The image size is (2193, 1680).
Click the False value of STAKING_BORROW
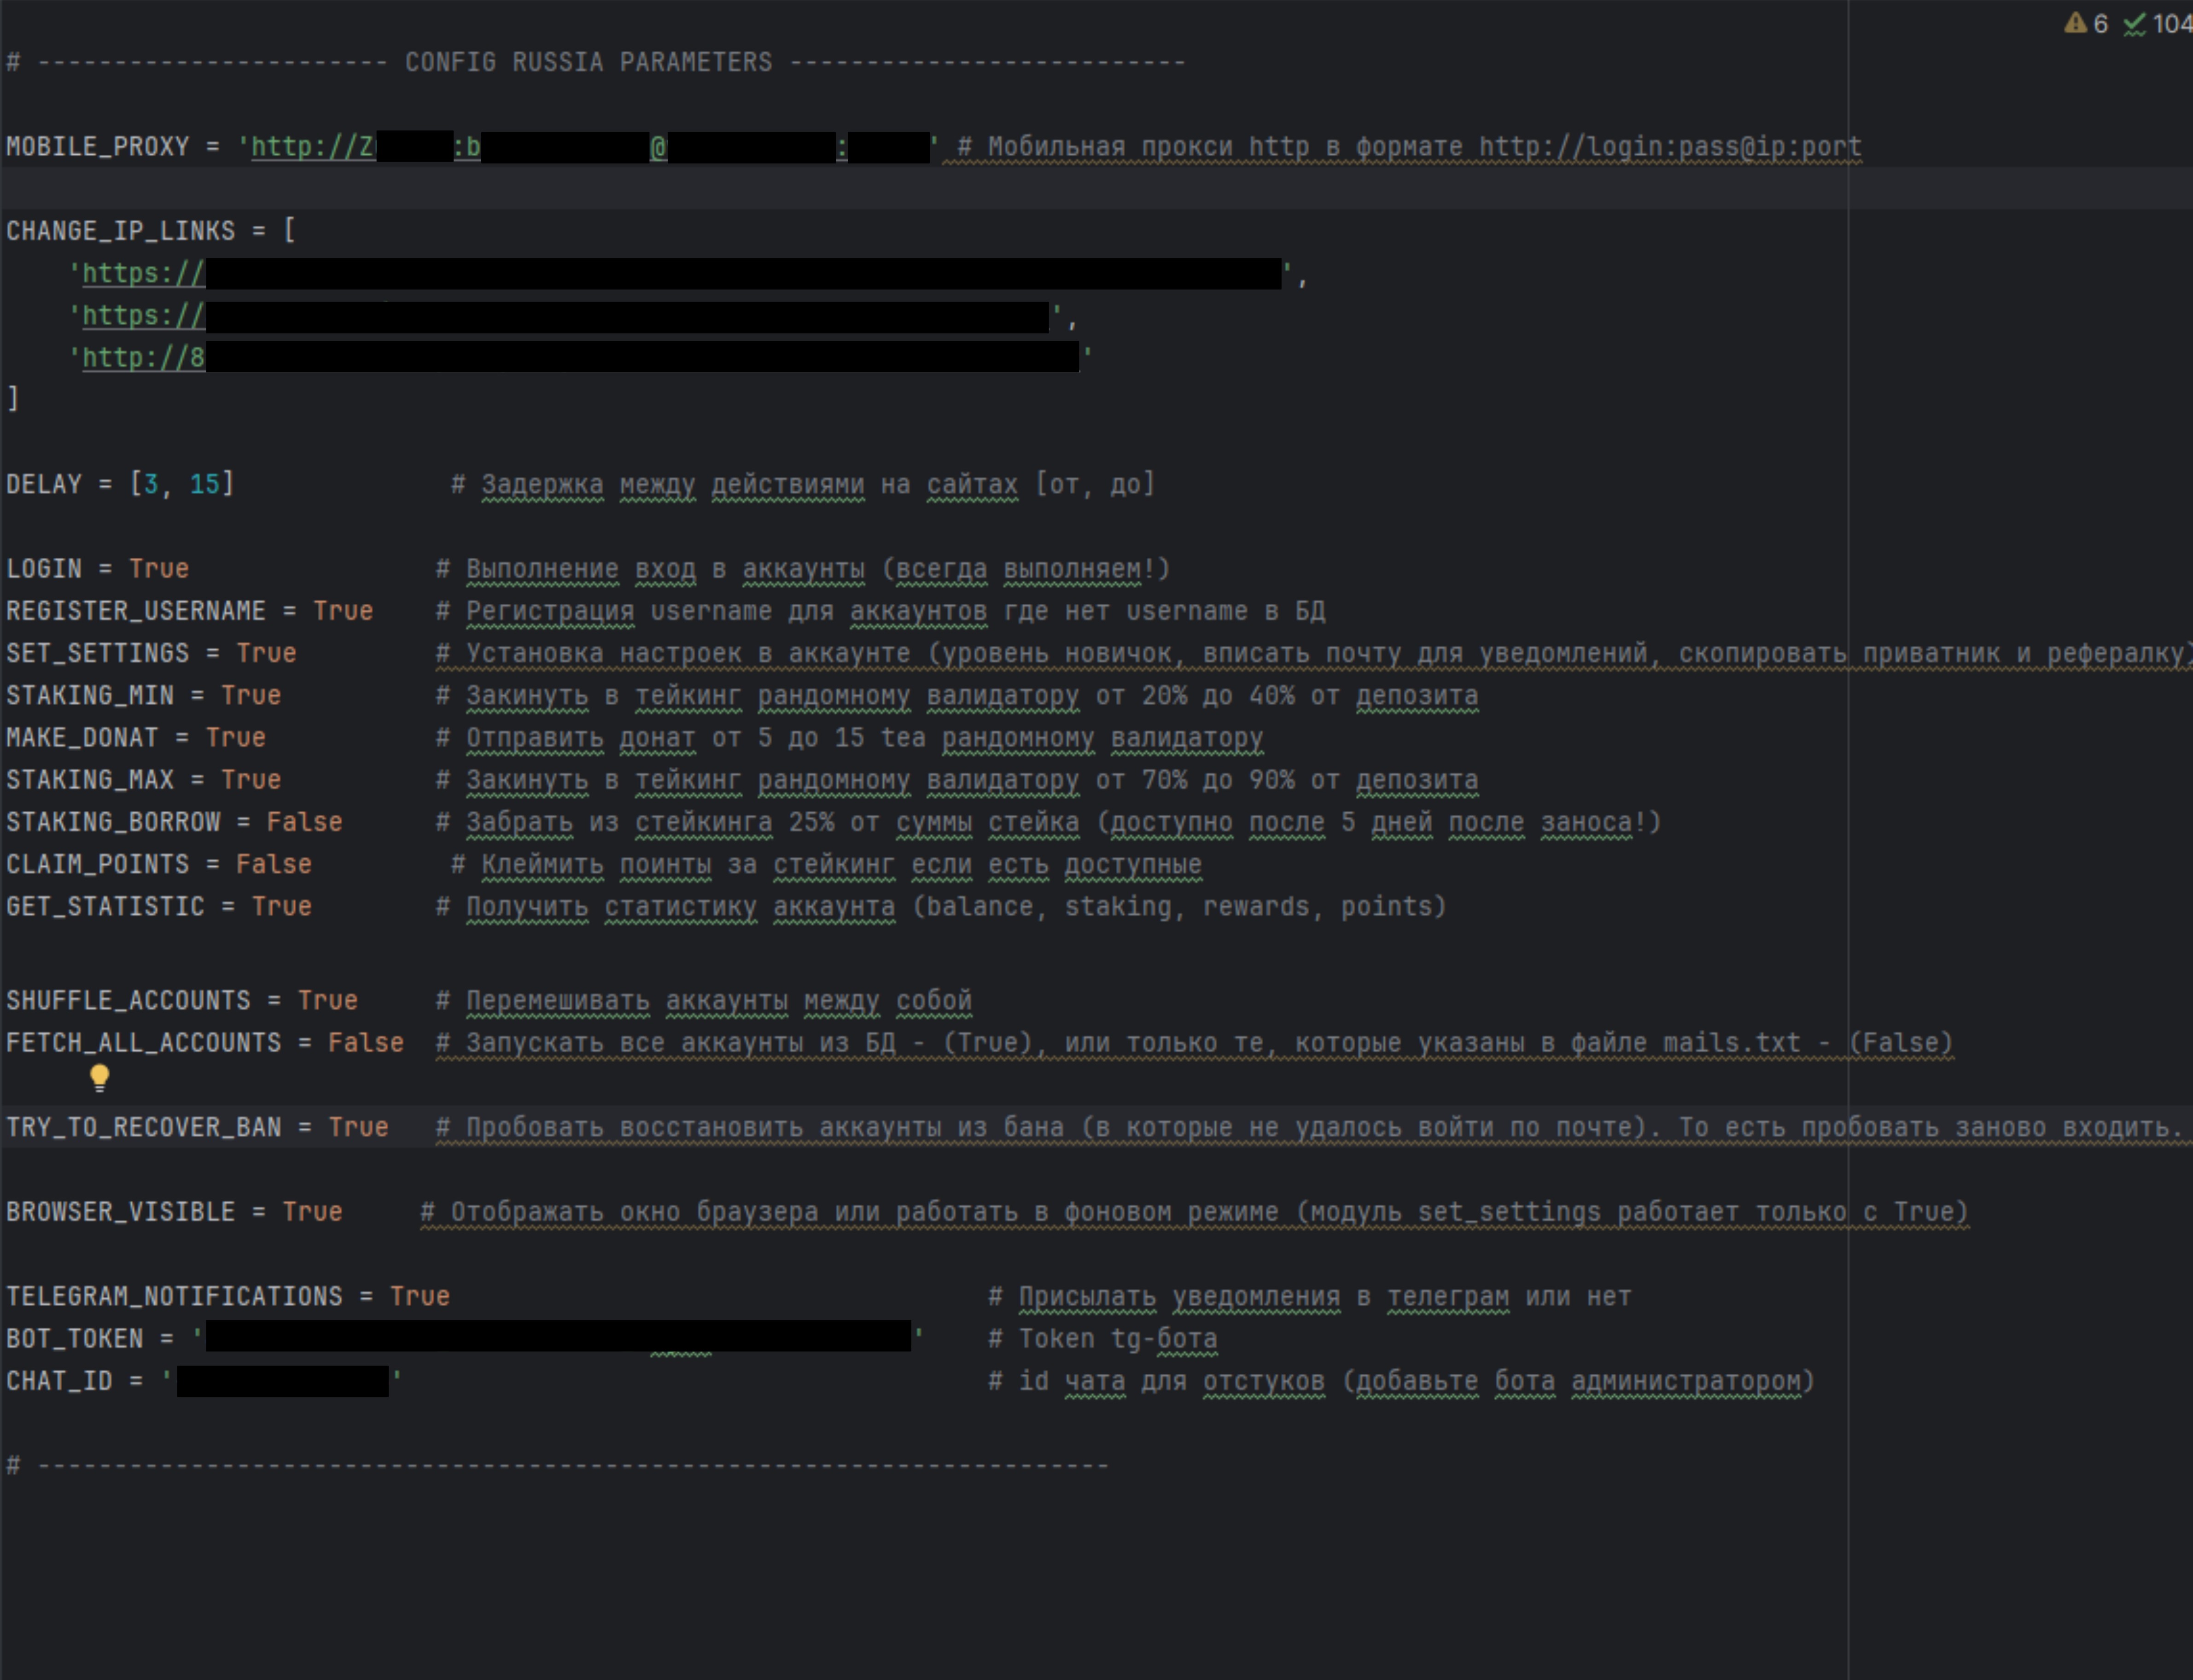point(305,822)
